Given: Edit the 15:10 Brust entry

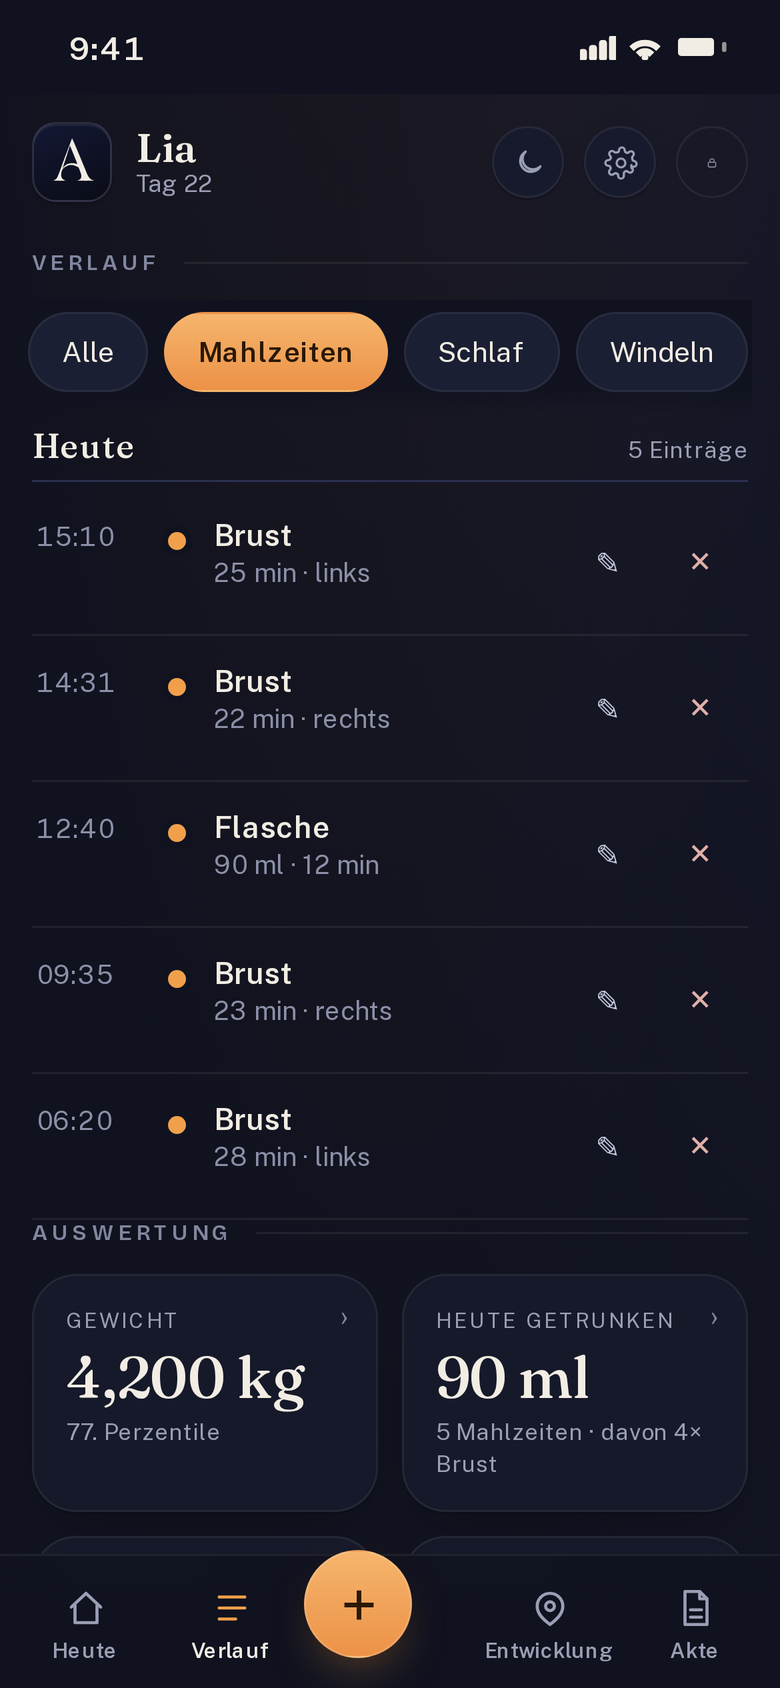Looking at the screenshot, I should coord(607,562).
